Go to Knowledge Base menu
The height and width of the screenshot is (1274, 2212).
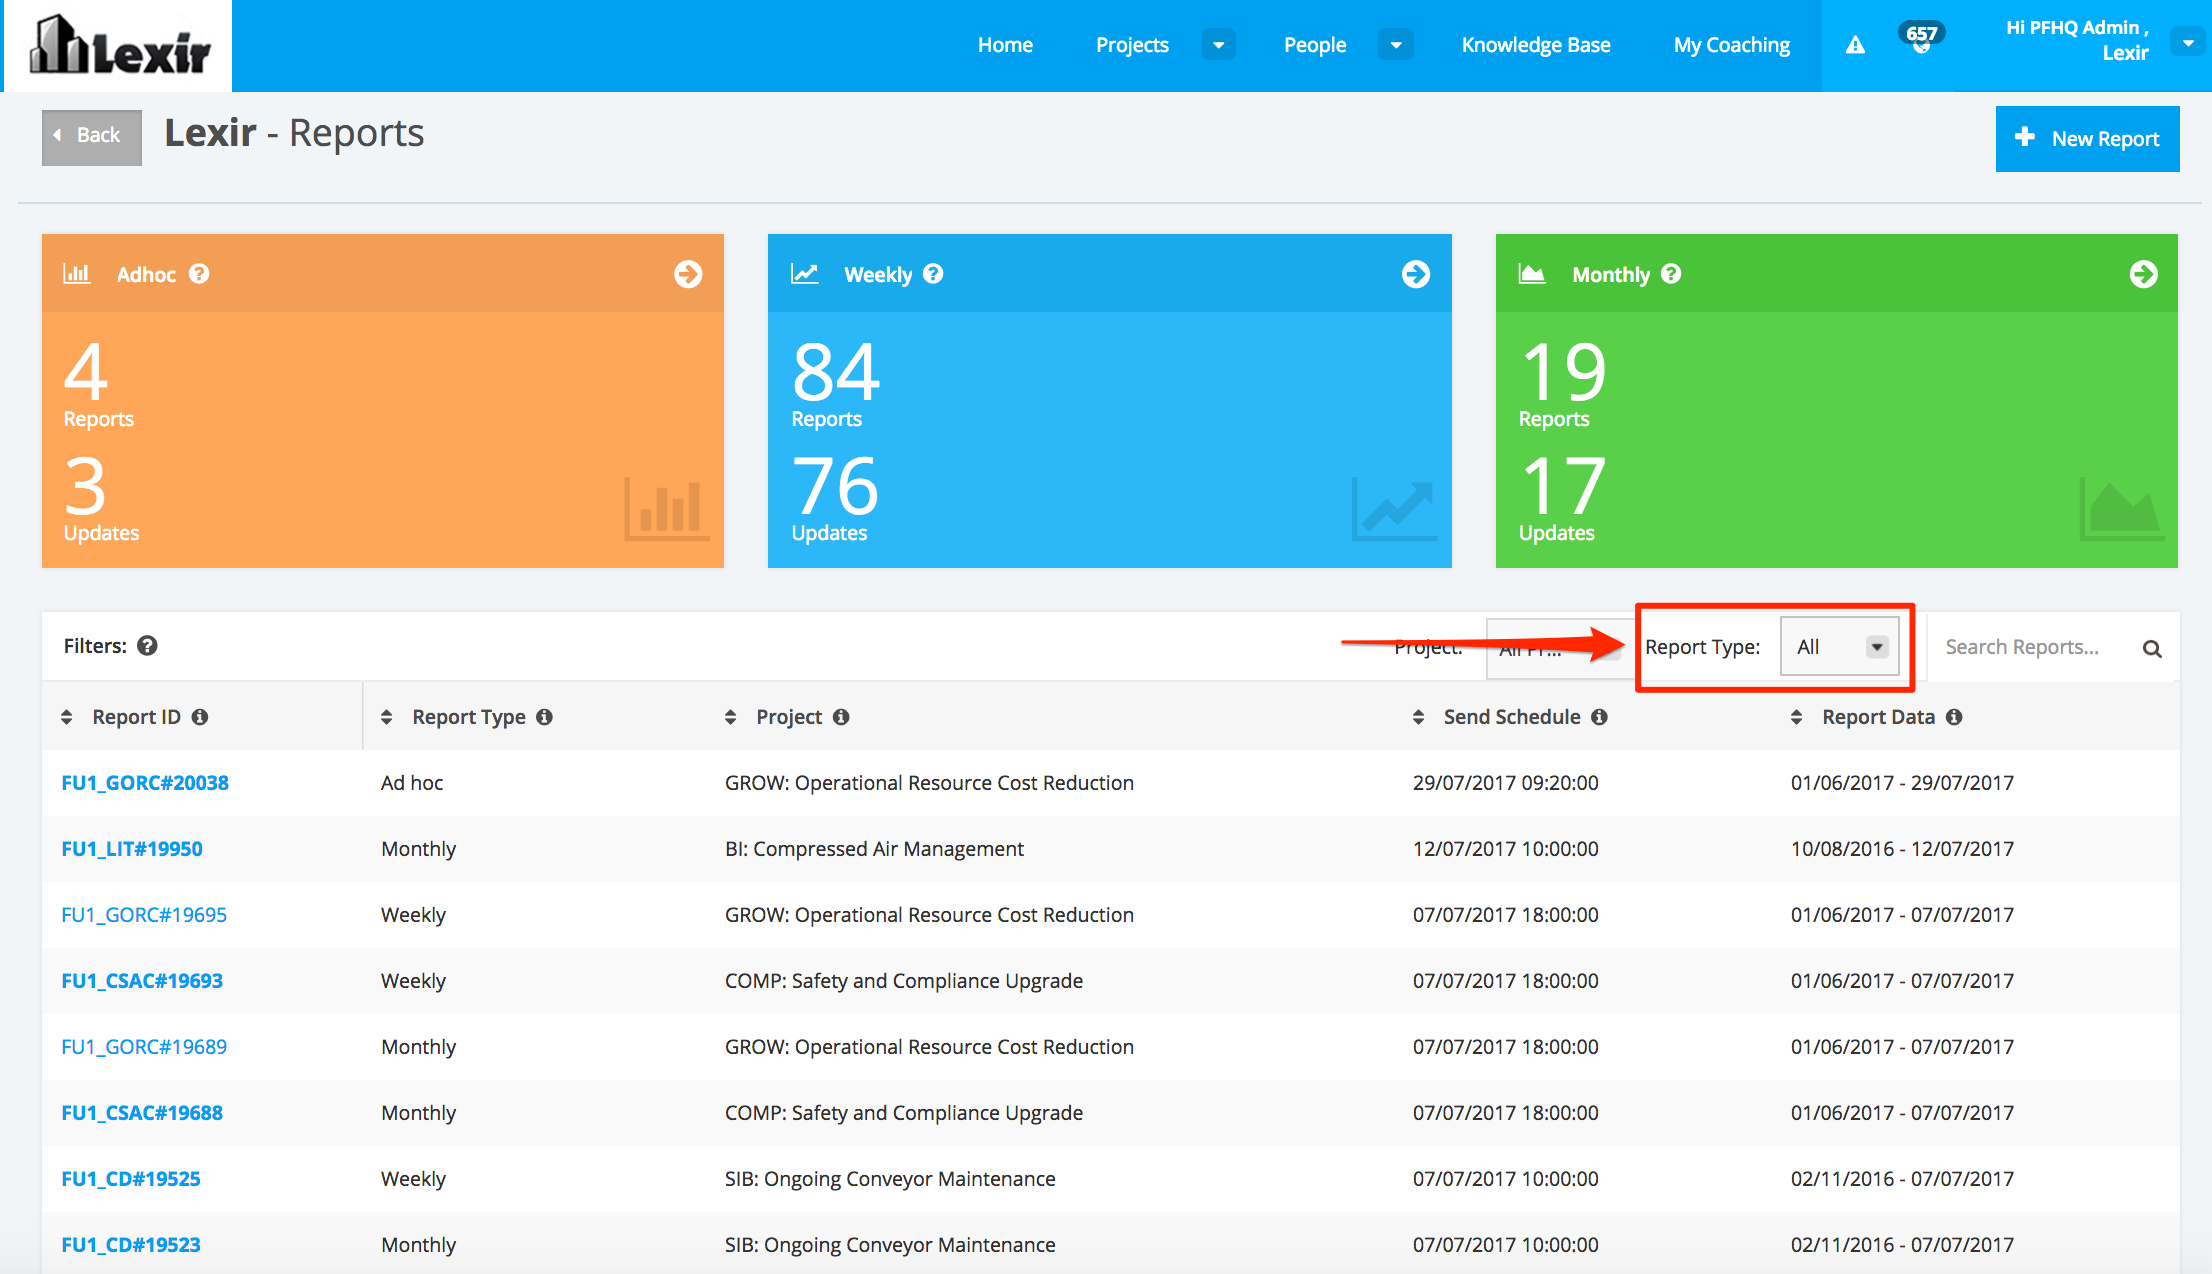pos(1536,45)
